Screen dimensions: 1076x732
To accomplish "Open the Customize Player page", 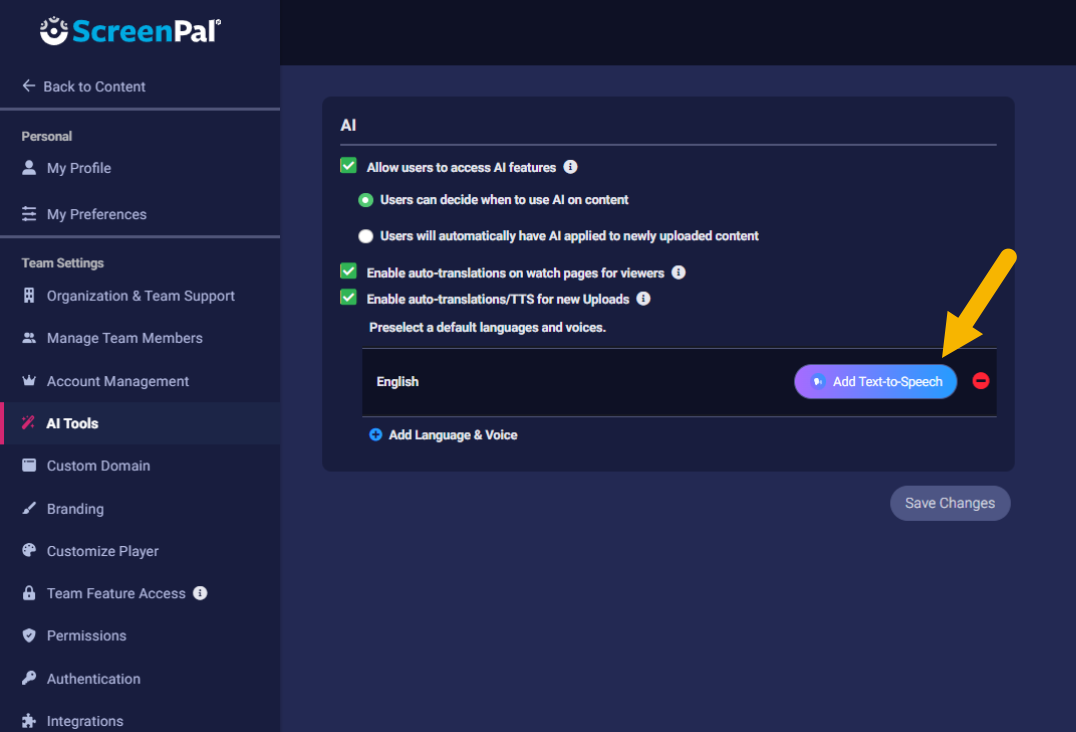I will (102, 551).
